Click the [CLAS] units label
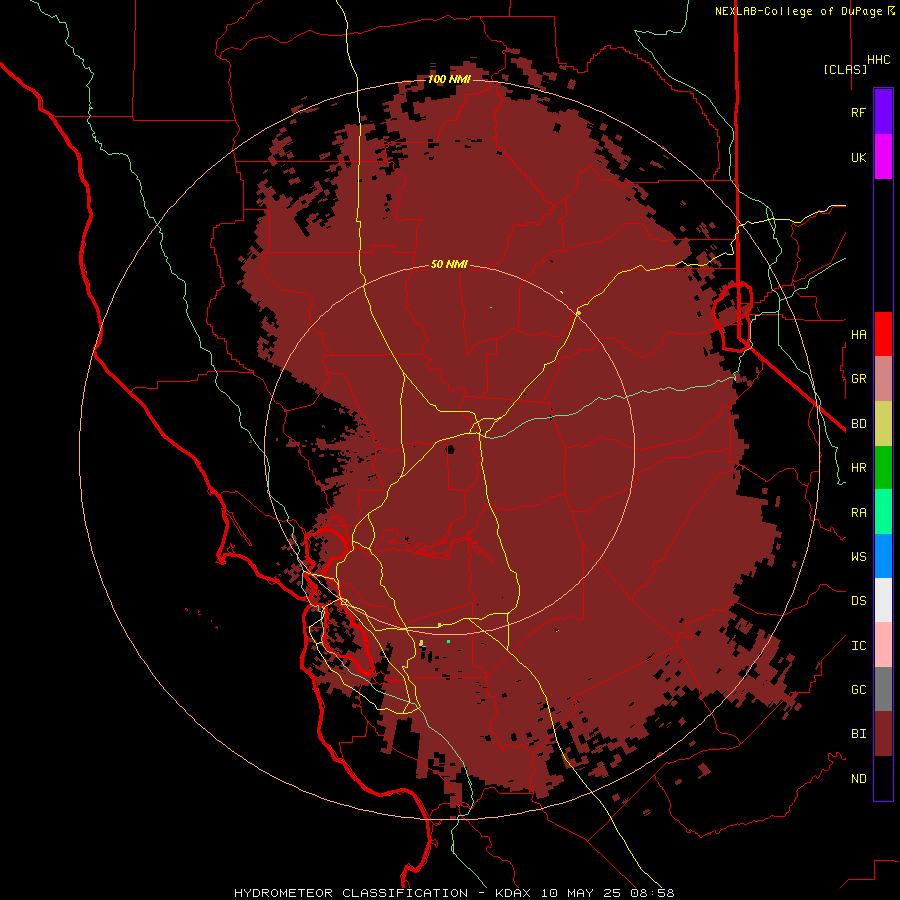 click(x=844, y=69)
